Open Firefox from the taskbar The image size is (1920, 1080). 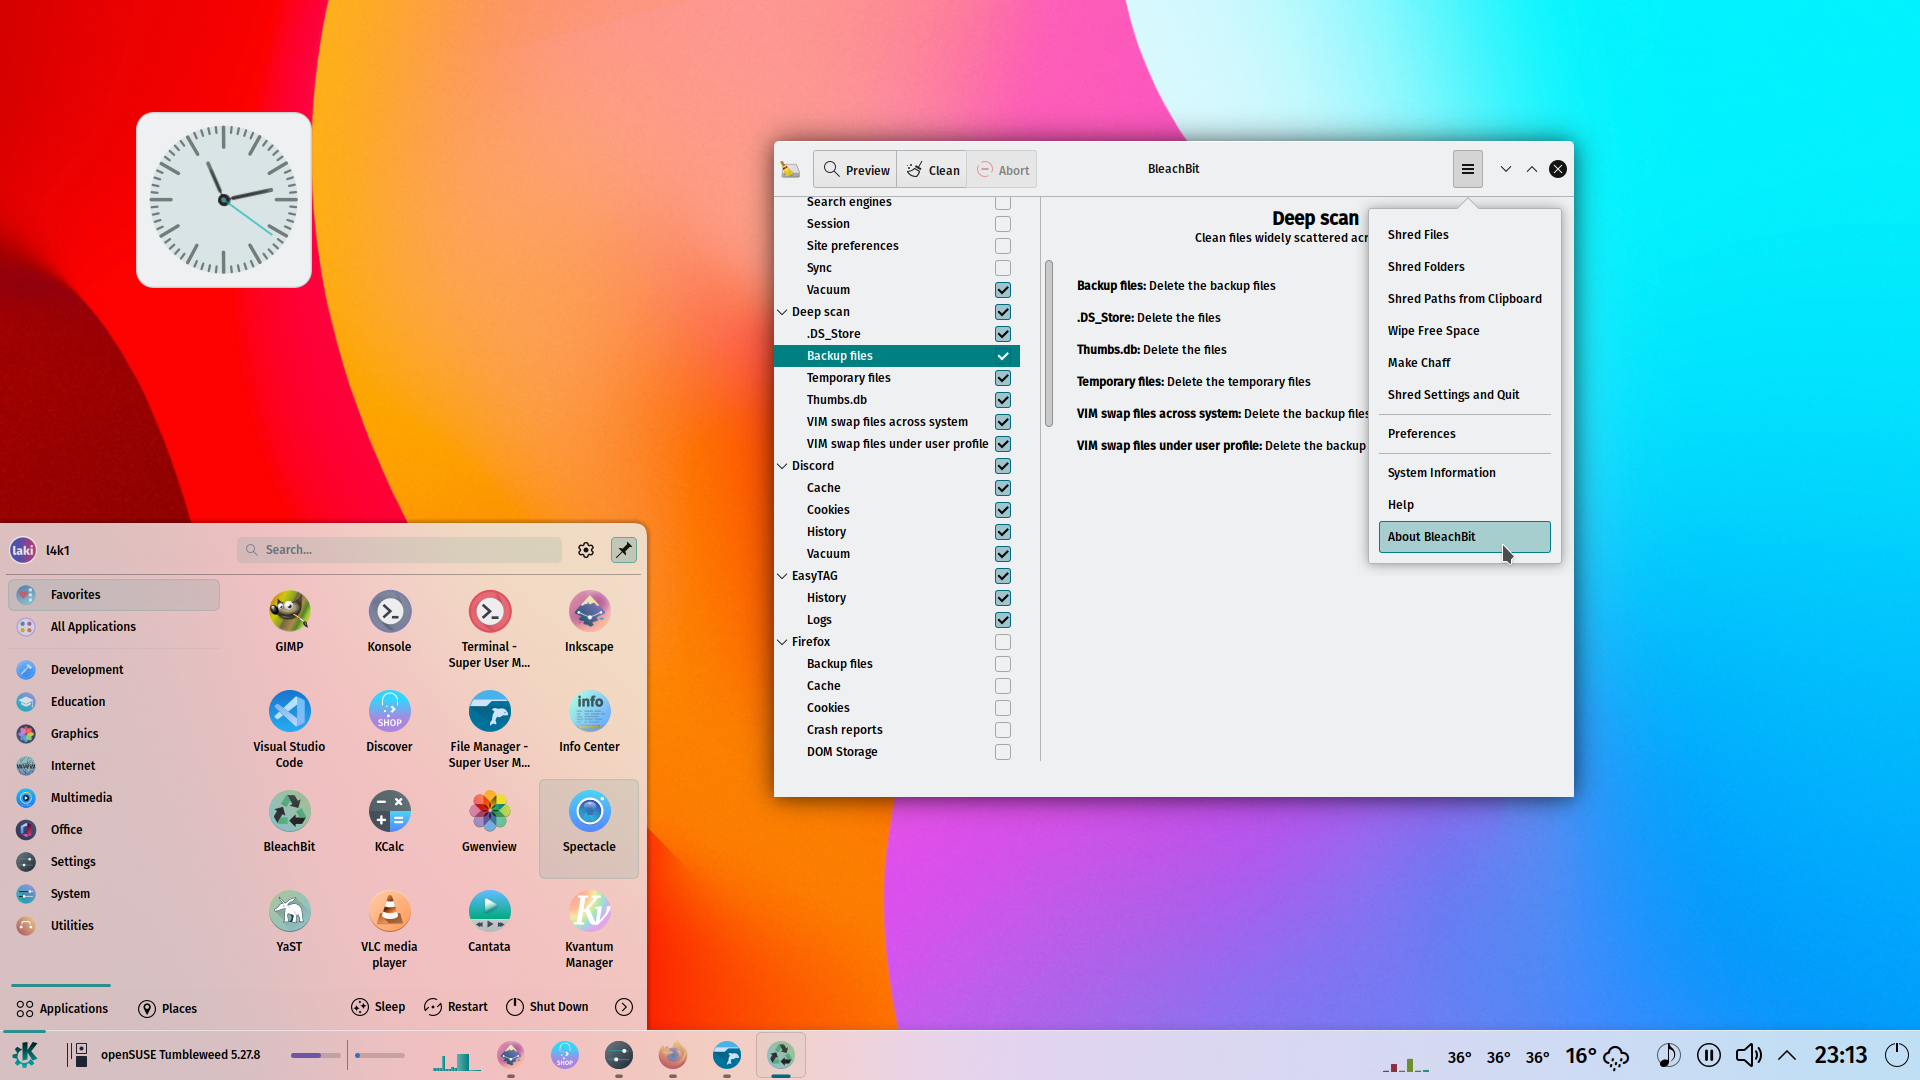673,1054
